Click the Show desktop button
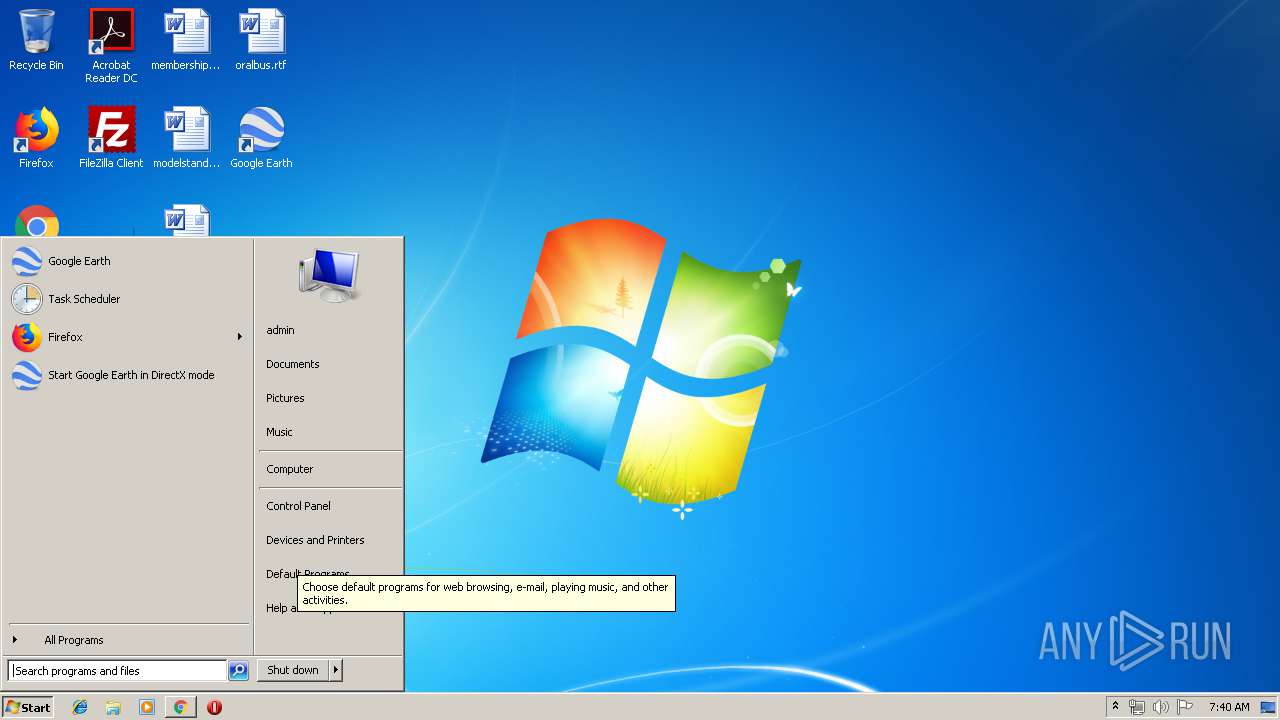 pyautogui.click(x=1269, y=707)
